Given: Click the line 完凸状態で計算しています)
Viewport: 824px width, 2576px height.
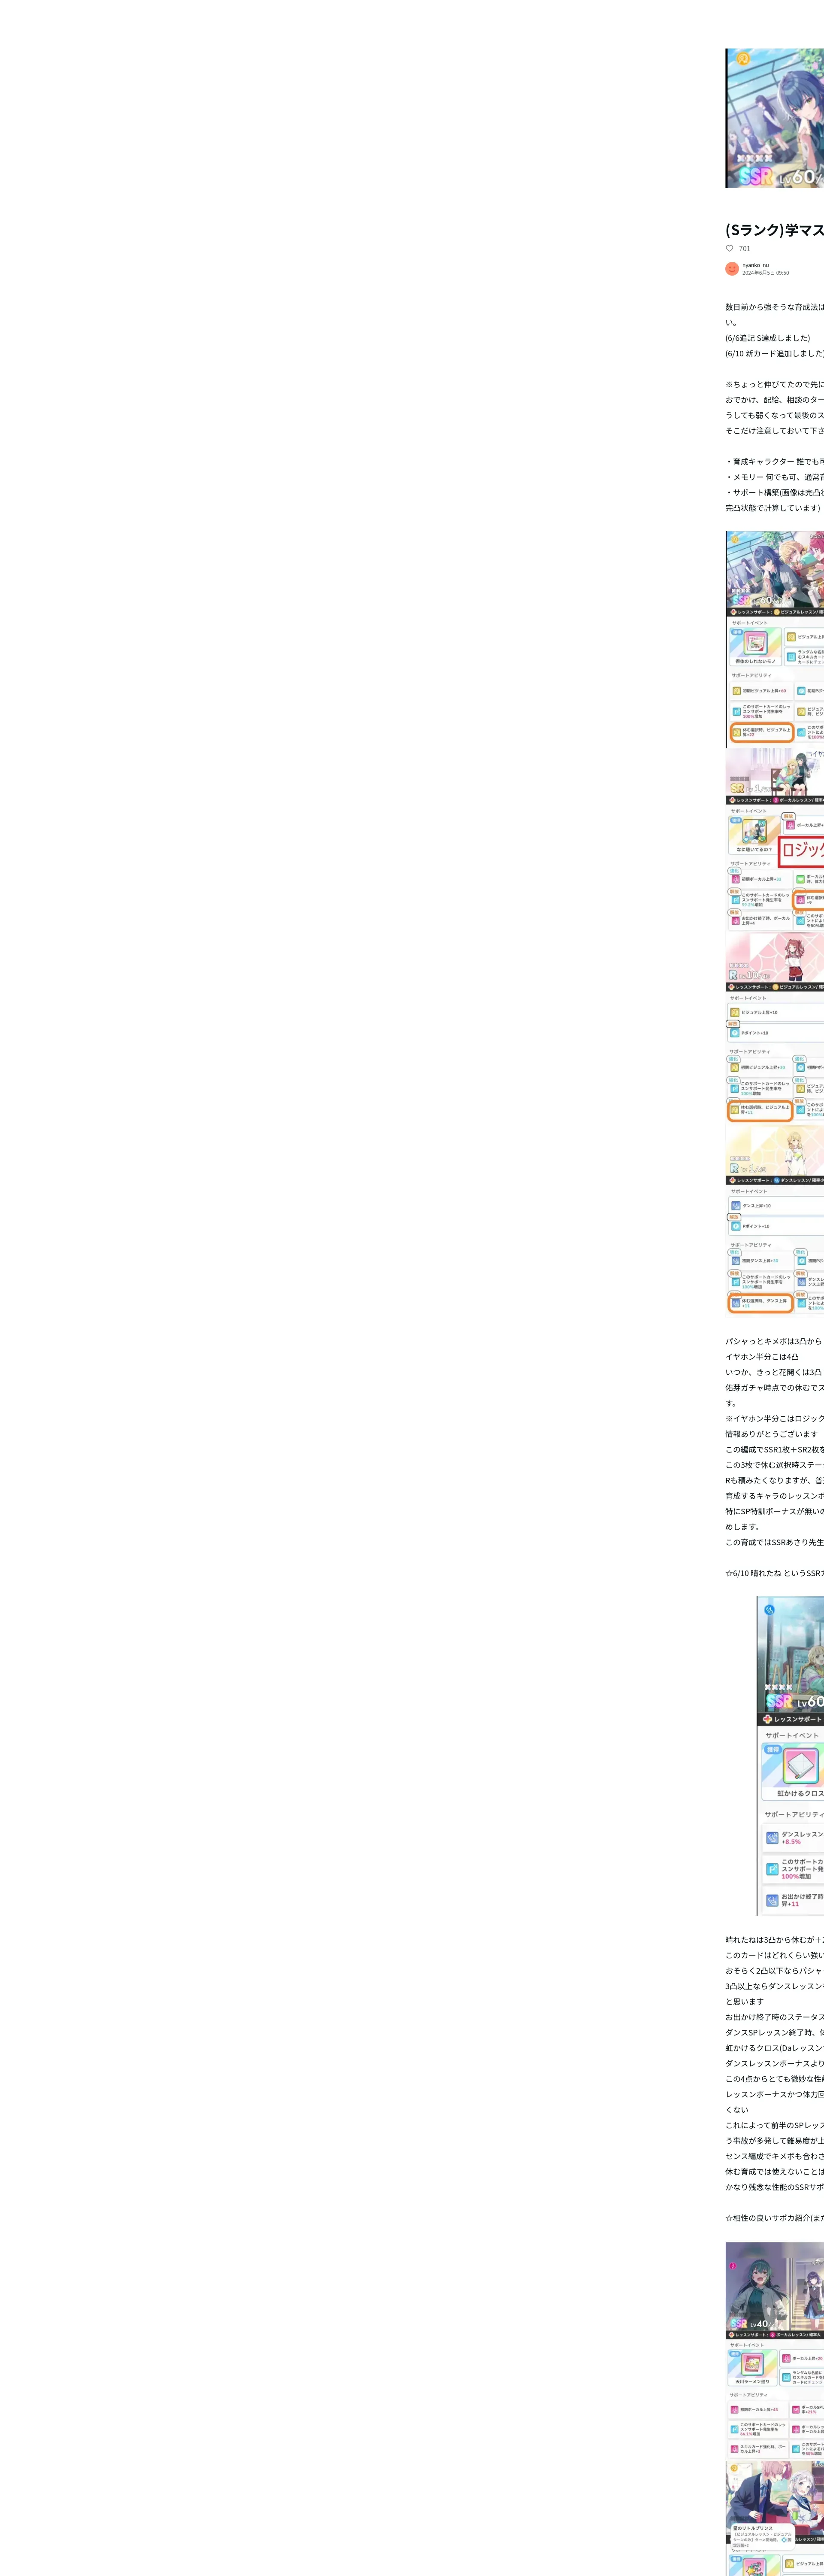Looking at the screenshot, I should [773, 508].
